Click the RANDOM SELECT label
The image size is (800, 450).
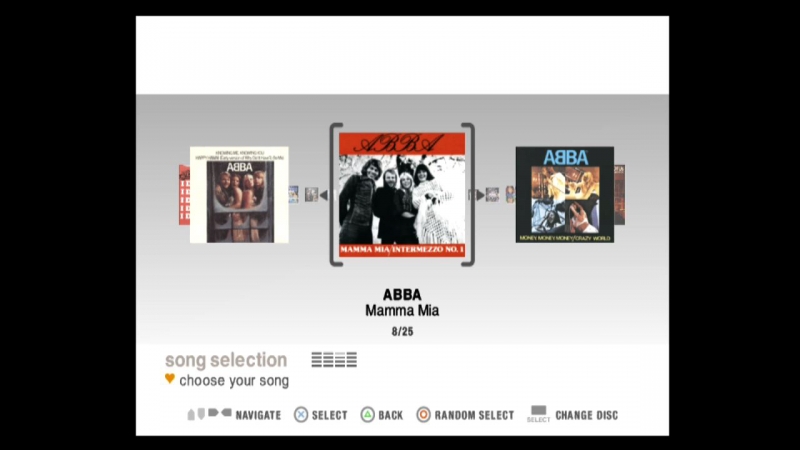point(474,415)
